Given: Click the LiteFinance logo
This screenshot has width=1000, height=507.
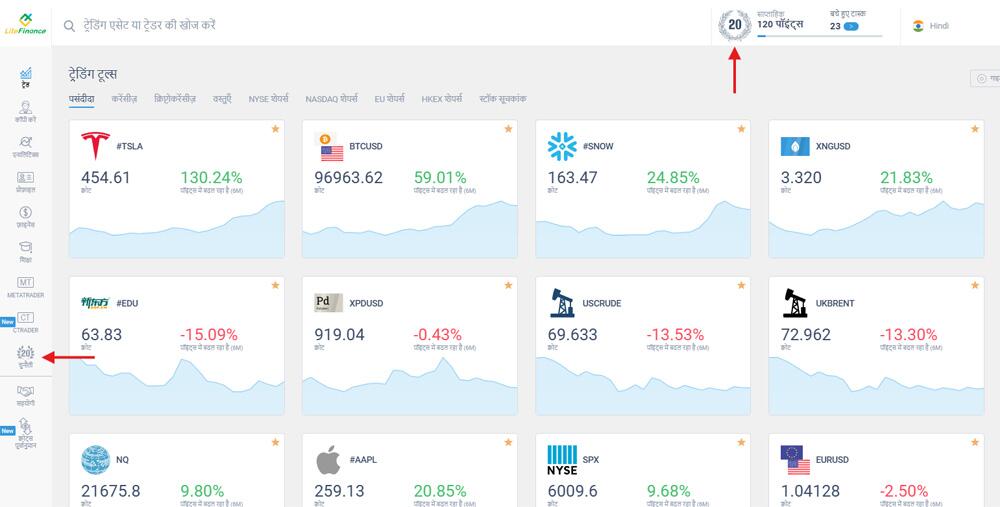Looking at the screenshot, I should [x=26, y=24].
